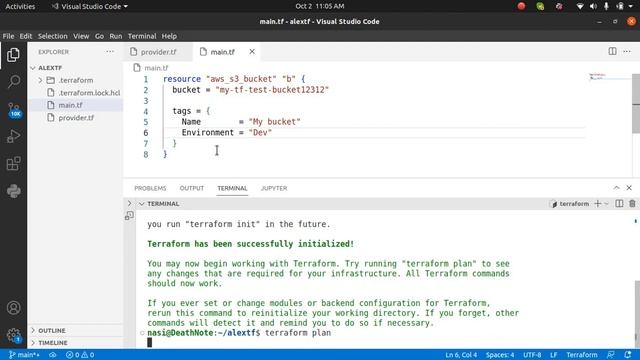Screen dimensions: 640x360
Task: Open the notifications bell in status bar
Action: coord(628,355)
